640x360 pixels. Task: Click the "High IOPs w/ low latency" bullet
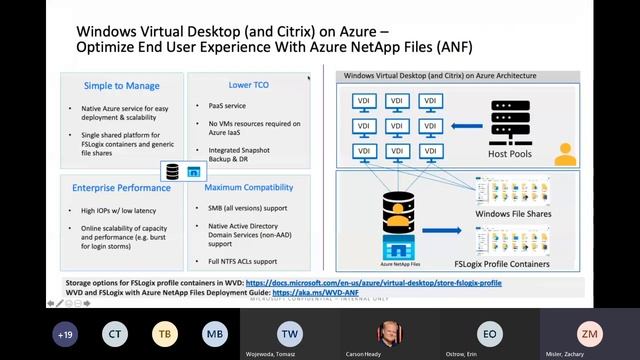point(118,211)
